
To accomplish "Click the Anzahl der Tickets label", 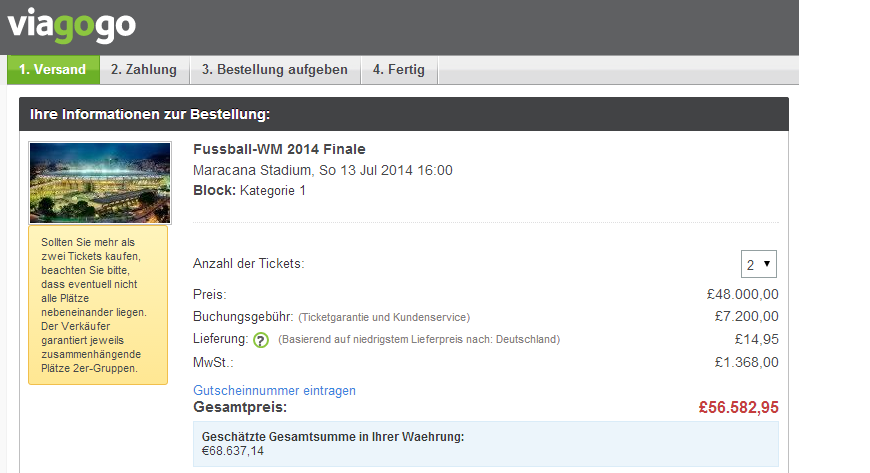I will tap(249, 264).
